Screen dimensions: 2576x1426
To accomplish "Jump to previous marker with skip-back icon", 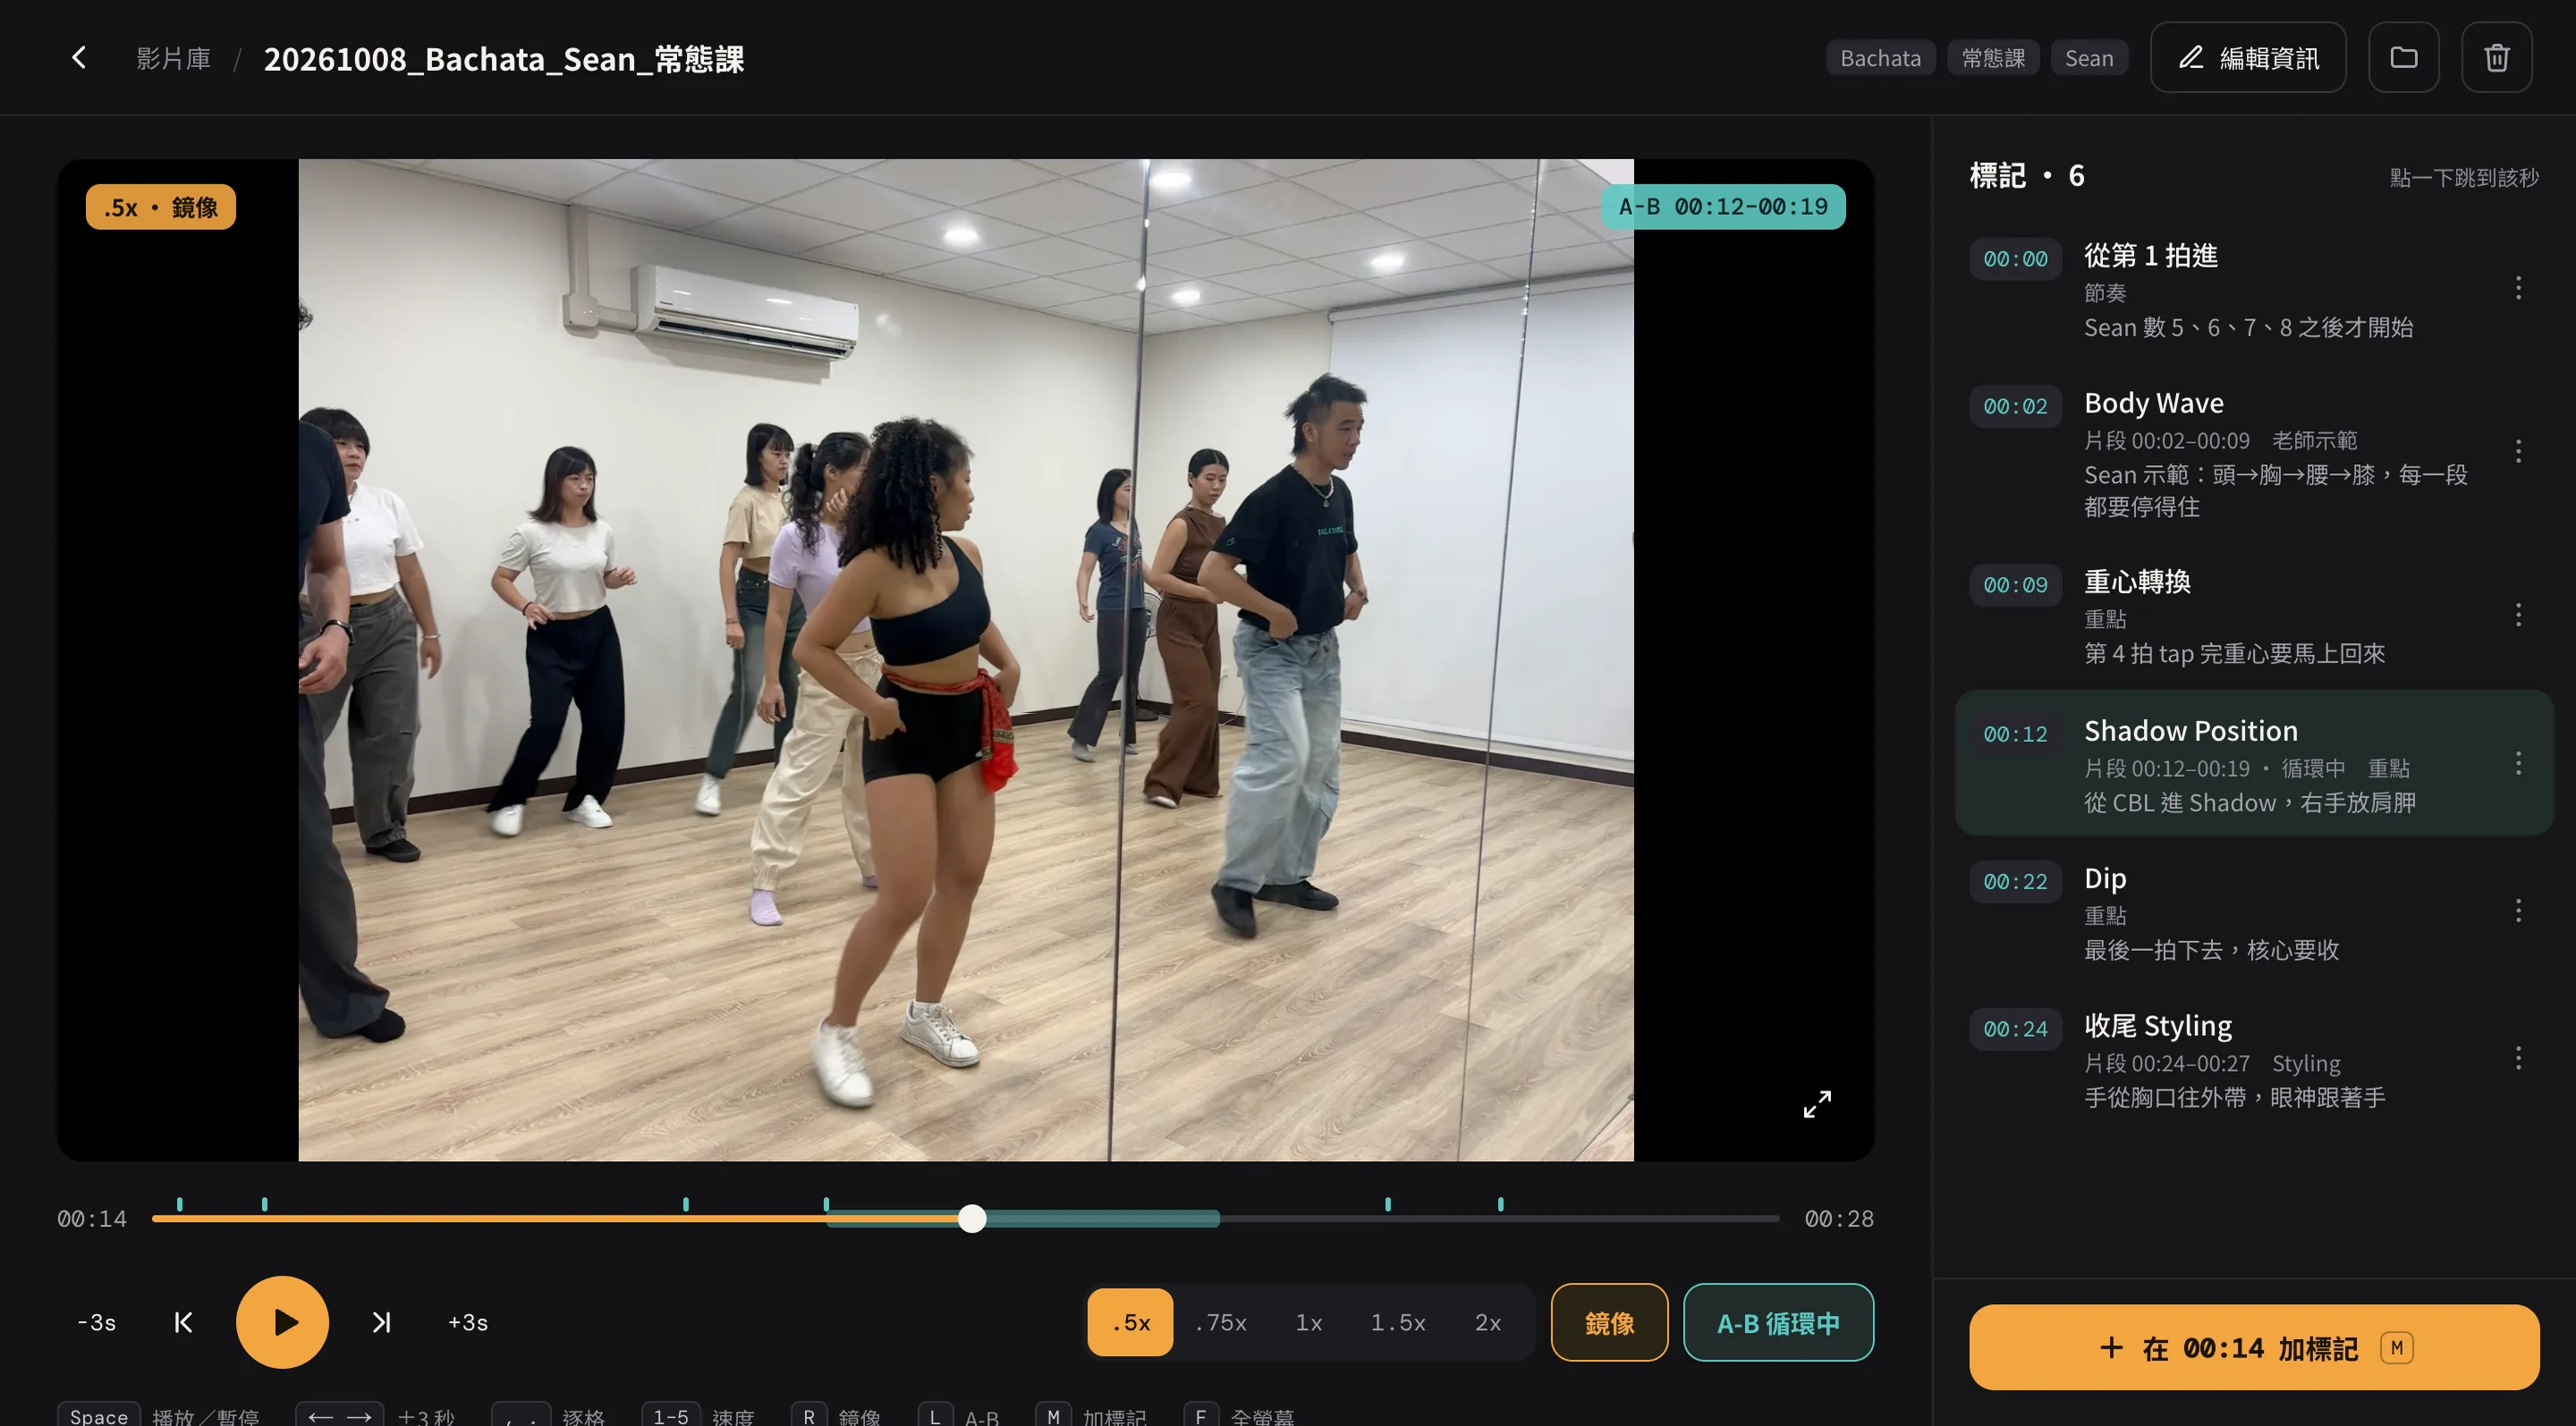I will 183,1322.
